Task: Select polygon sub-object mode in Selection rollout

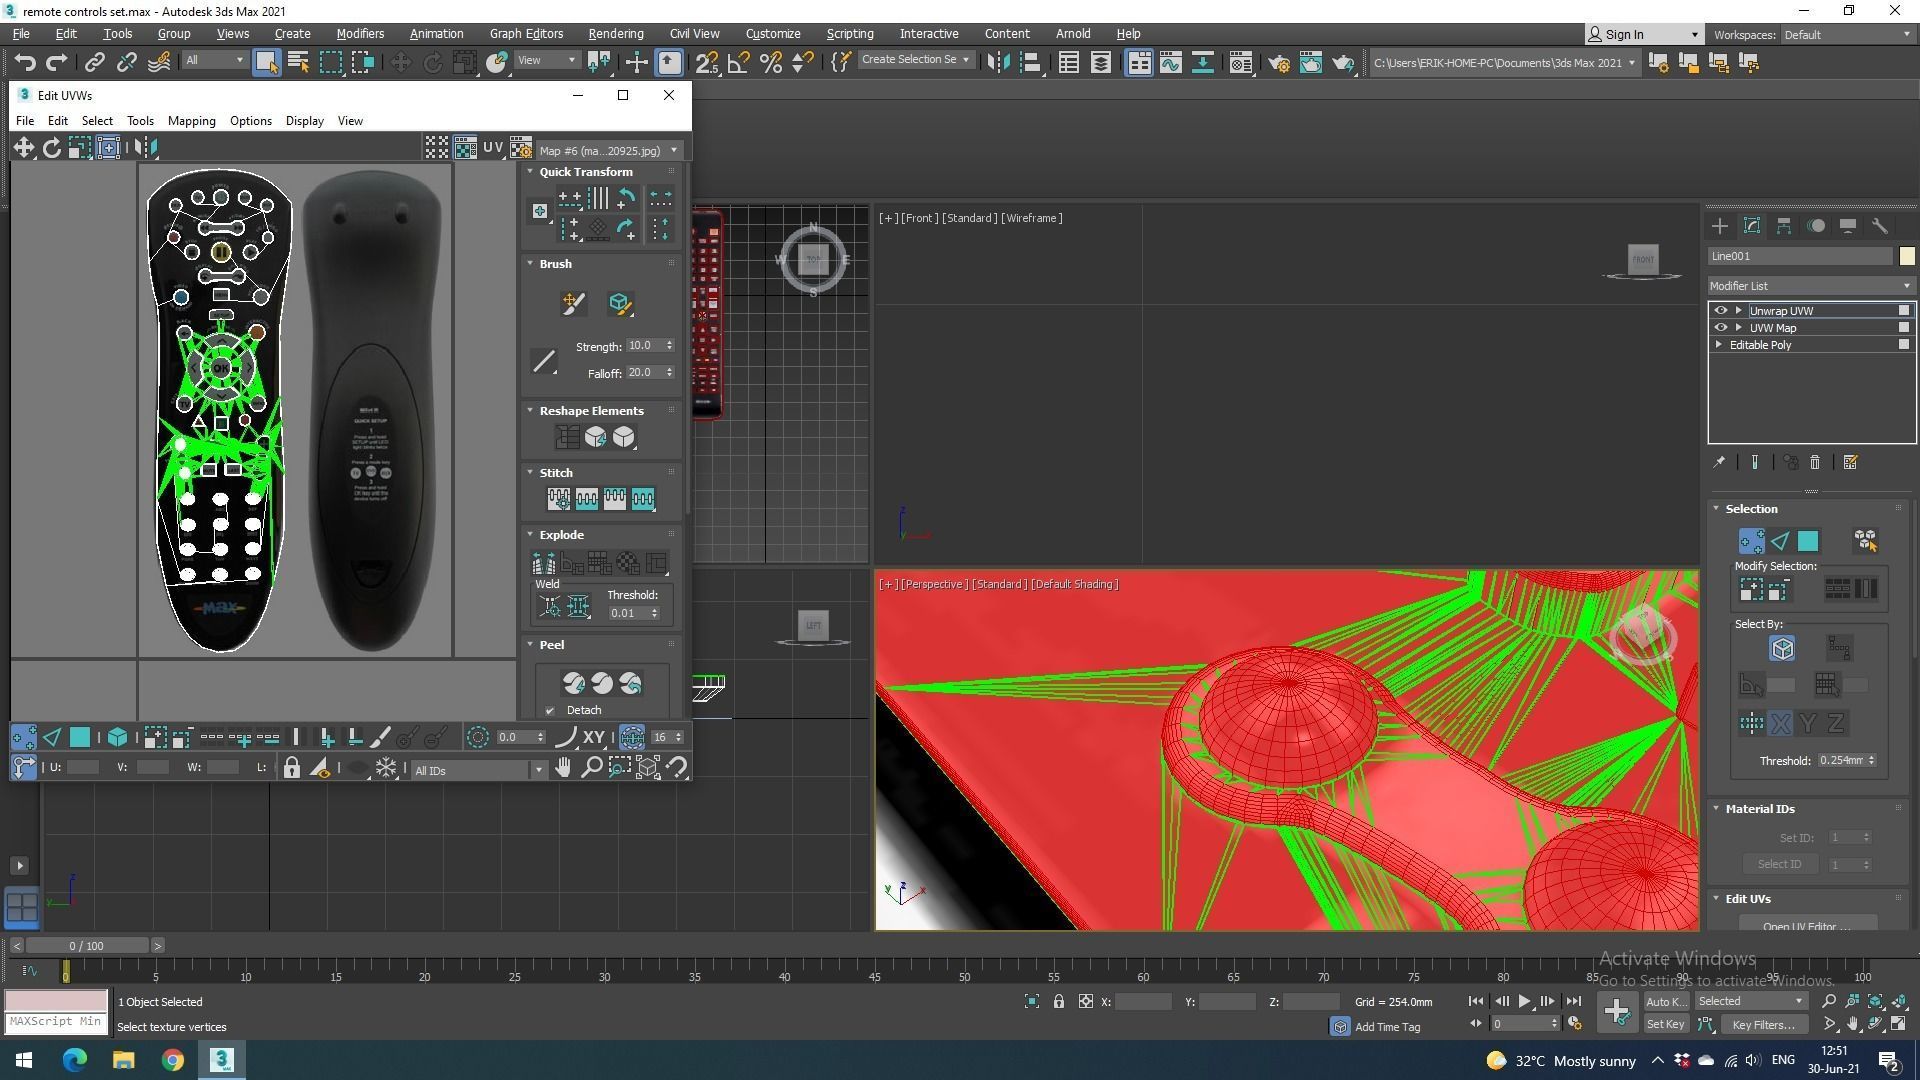Action: pos(1808,541)
